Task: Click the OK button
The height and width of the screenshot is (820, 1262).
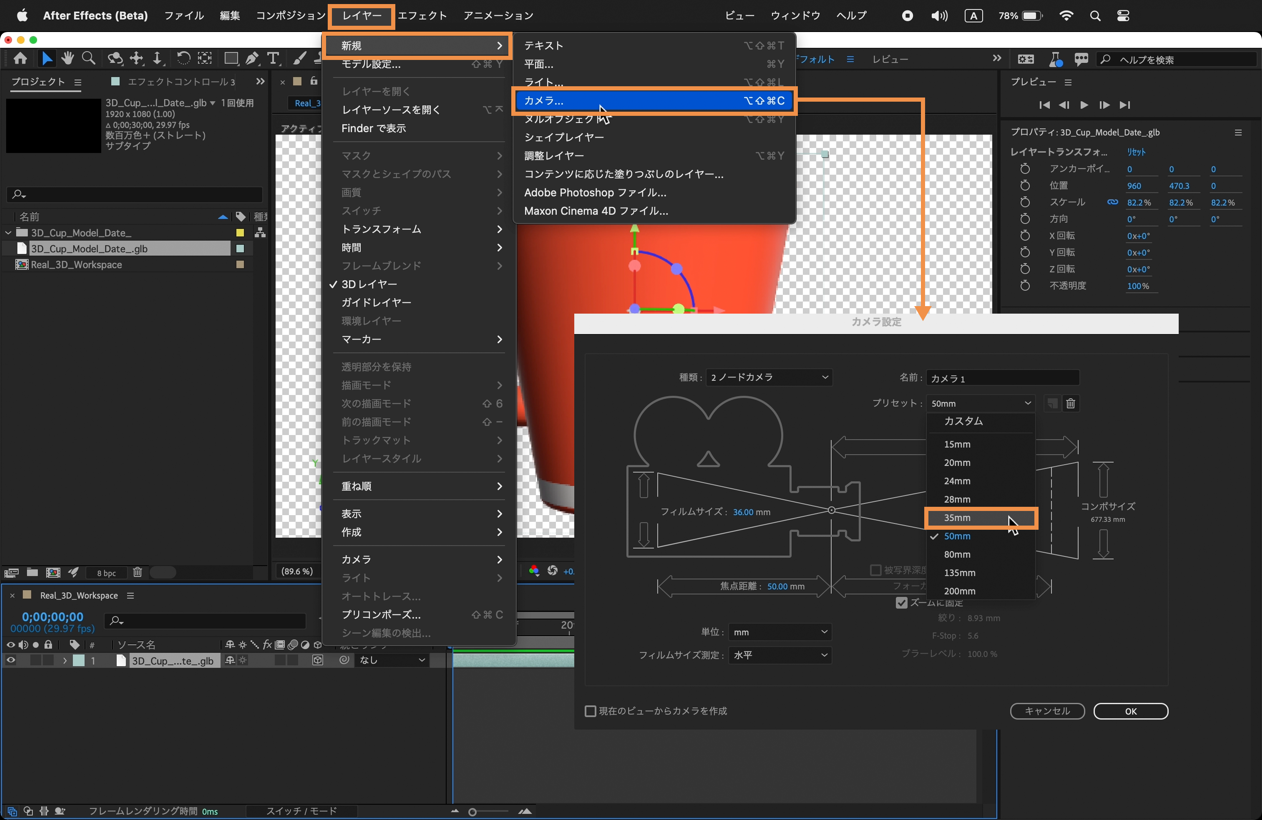Action: pyautogui.click(x=1130, y=711)
